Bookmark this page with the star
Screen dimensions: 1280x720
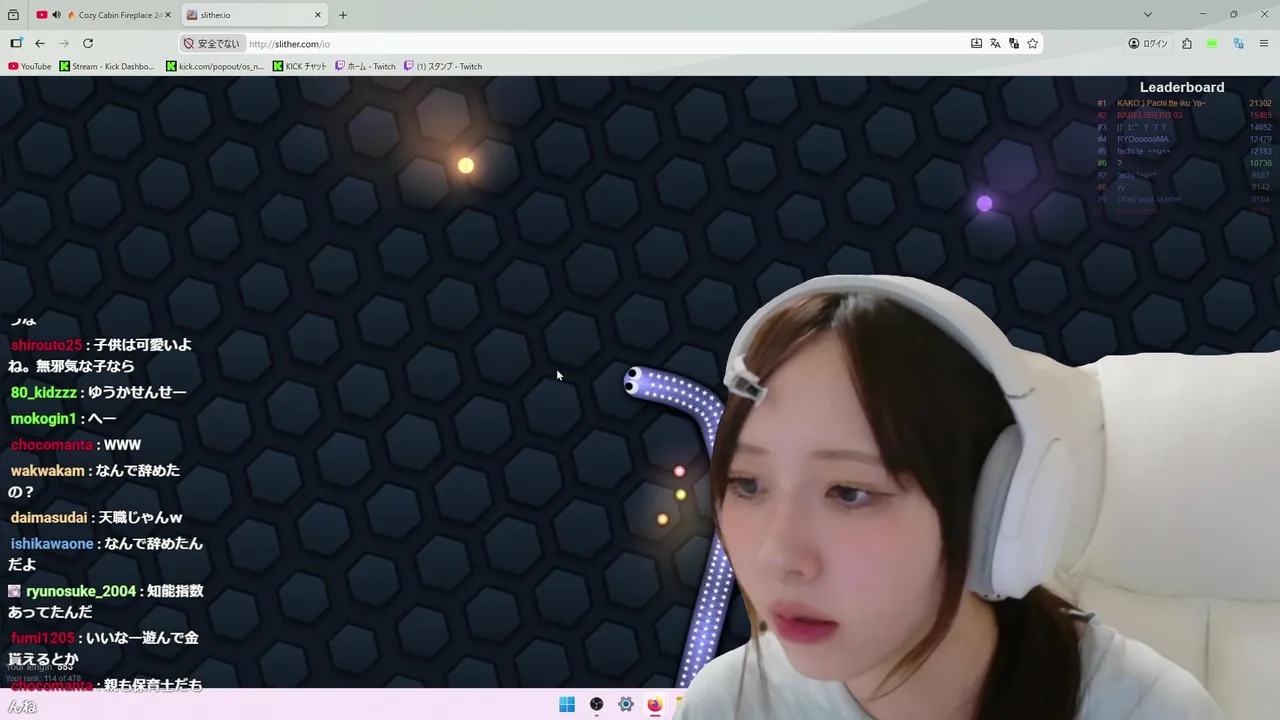(1033, 43)
